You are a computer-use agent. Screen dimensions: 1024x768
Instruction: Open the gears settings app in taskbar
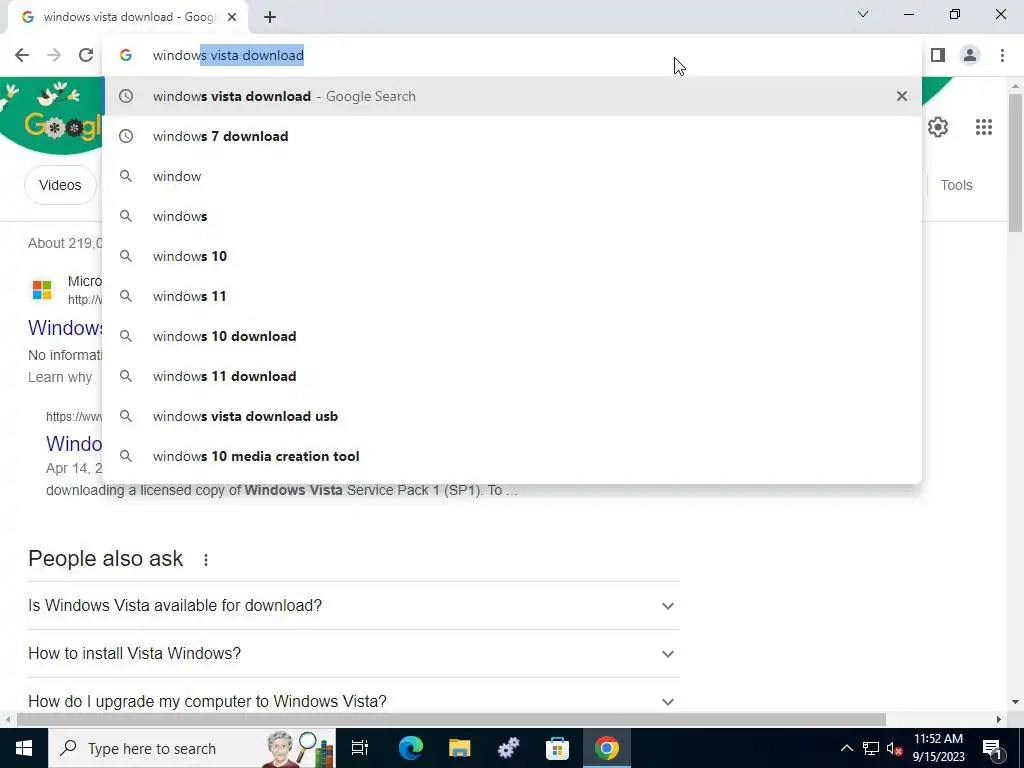(508, 748)
